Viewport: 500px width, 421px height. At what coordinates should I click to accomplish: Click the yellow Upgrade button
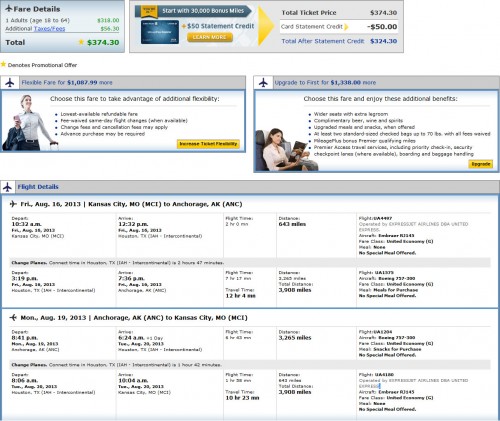(481, 164)
